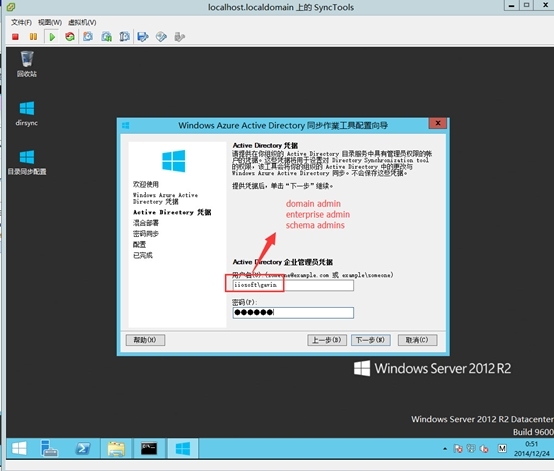
Task: Click the 已完成 step in sidebar
Action: (x=142, y=255)
